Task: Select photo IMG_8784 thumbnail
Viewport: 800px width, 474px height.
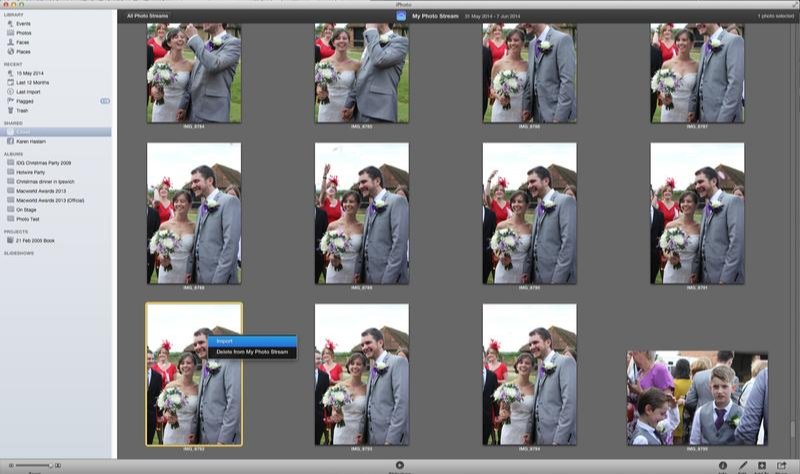Action: coord(194,73)
